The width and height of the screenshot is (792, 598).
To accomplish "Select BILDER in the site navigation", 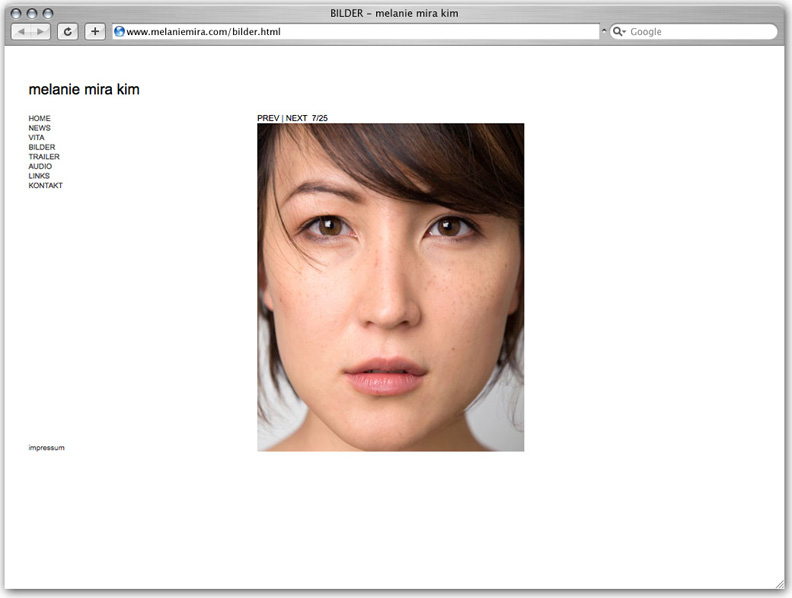I will (x=42, y=147).
